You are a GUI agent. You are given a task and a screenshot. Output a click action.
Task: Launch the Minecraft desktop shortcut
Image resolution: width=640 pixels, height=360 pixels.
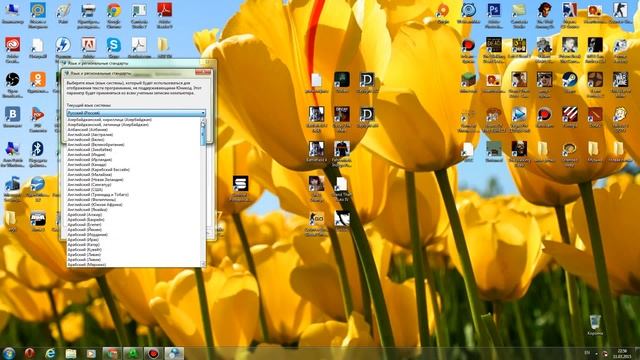(468, 80)
